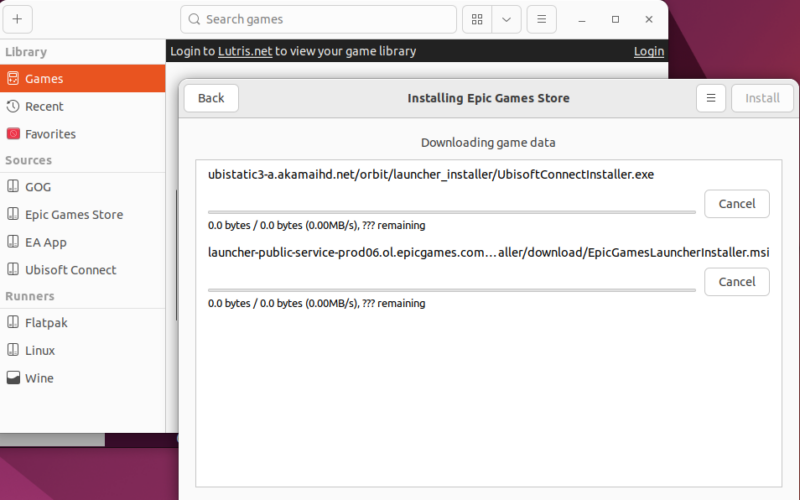Click "Downloading game data" heading

(488, 142)
